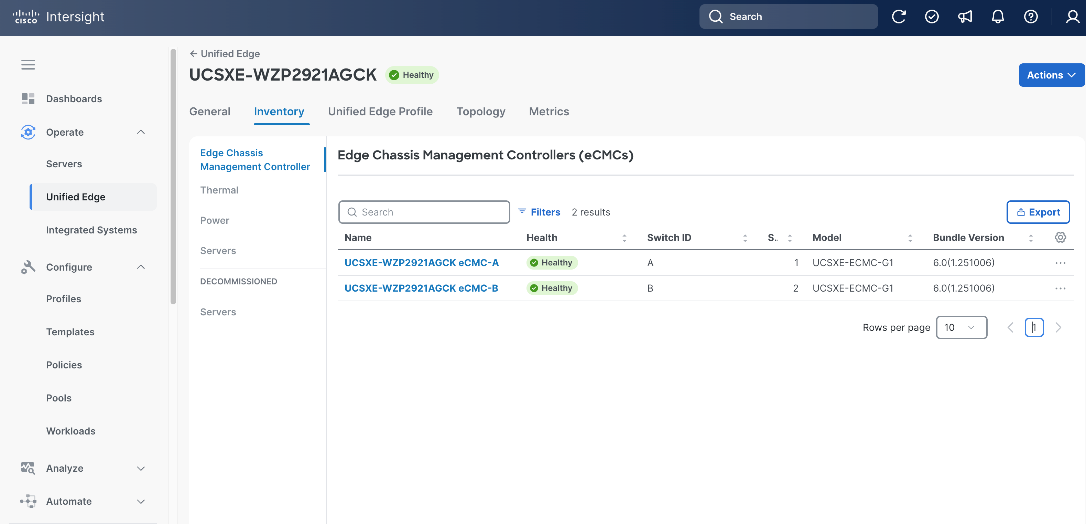
Task: Open UCSXE-WZP2921AGCK eCMC-B link
Action: (421, 288)
